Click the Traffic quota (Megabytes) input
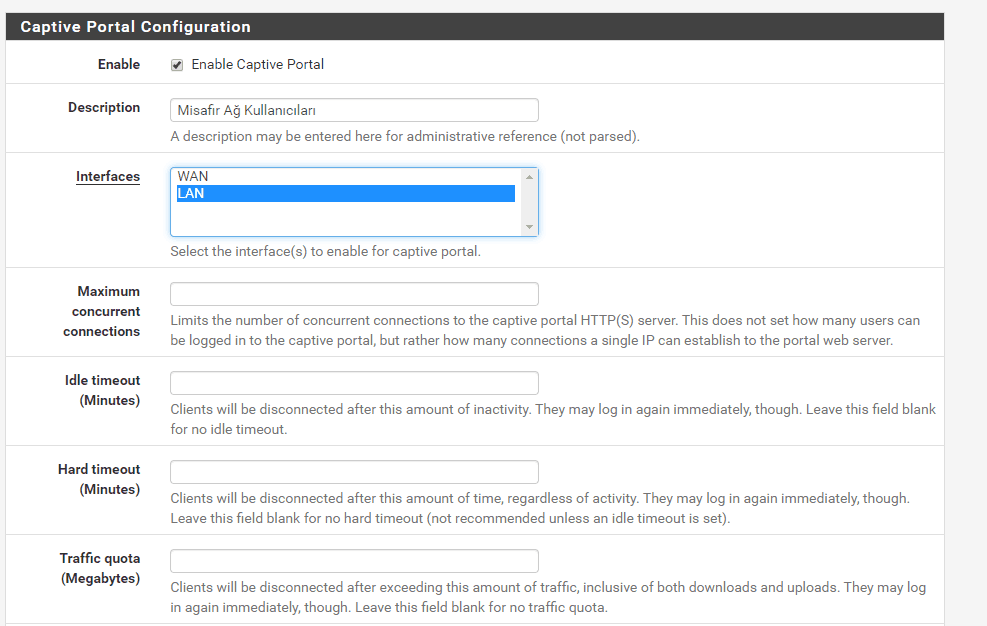This screenshot has height=626, width=987. [354, 561]
